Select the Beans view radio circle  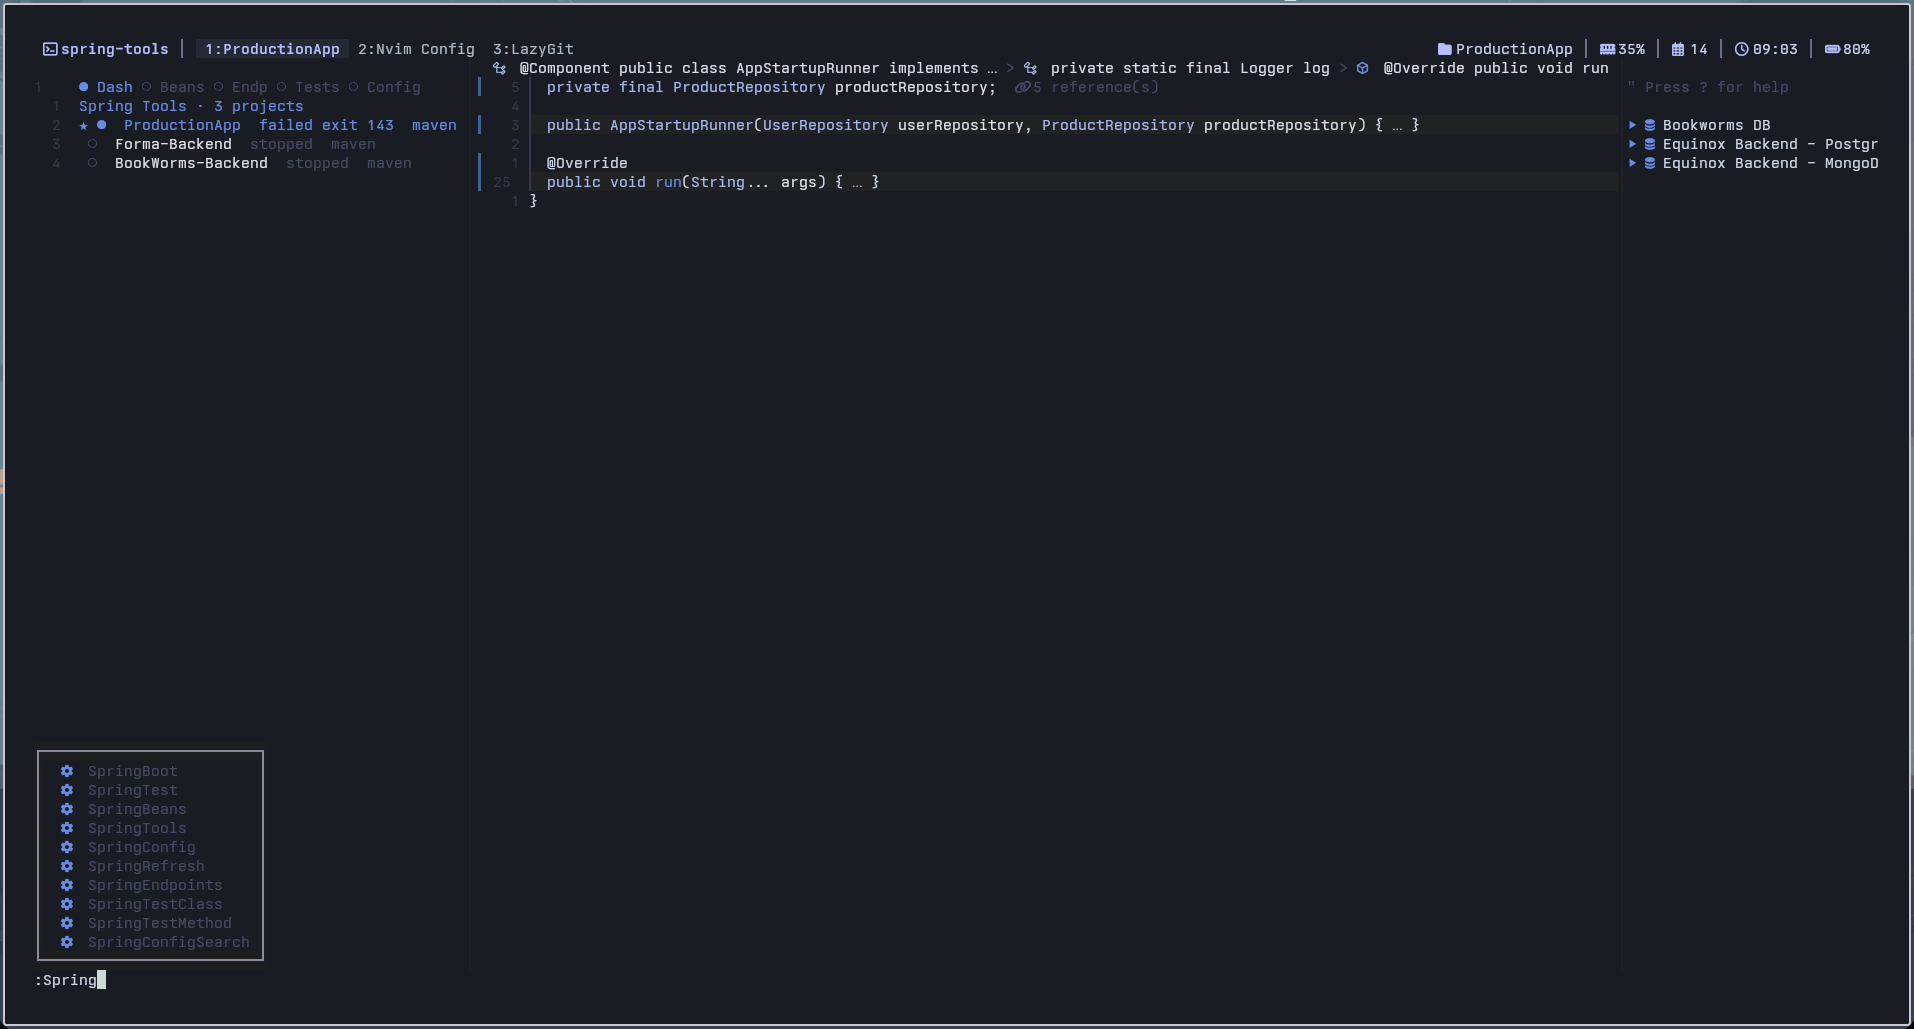tap(146, 87)
